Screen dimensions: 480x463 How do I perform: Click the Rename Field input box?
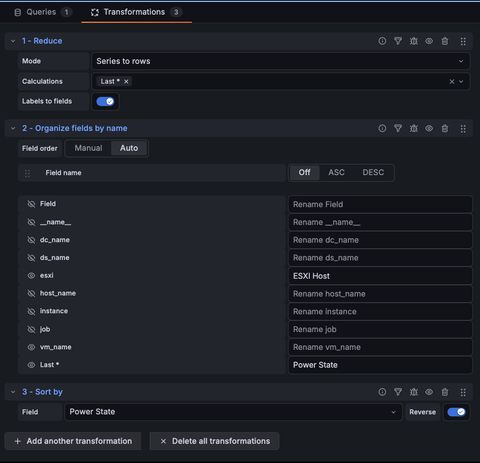point(380,204)
